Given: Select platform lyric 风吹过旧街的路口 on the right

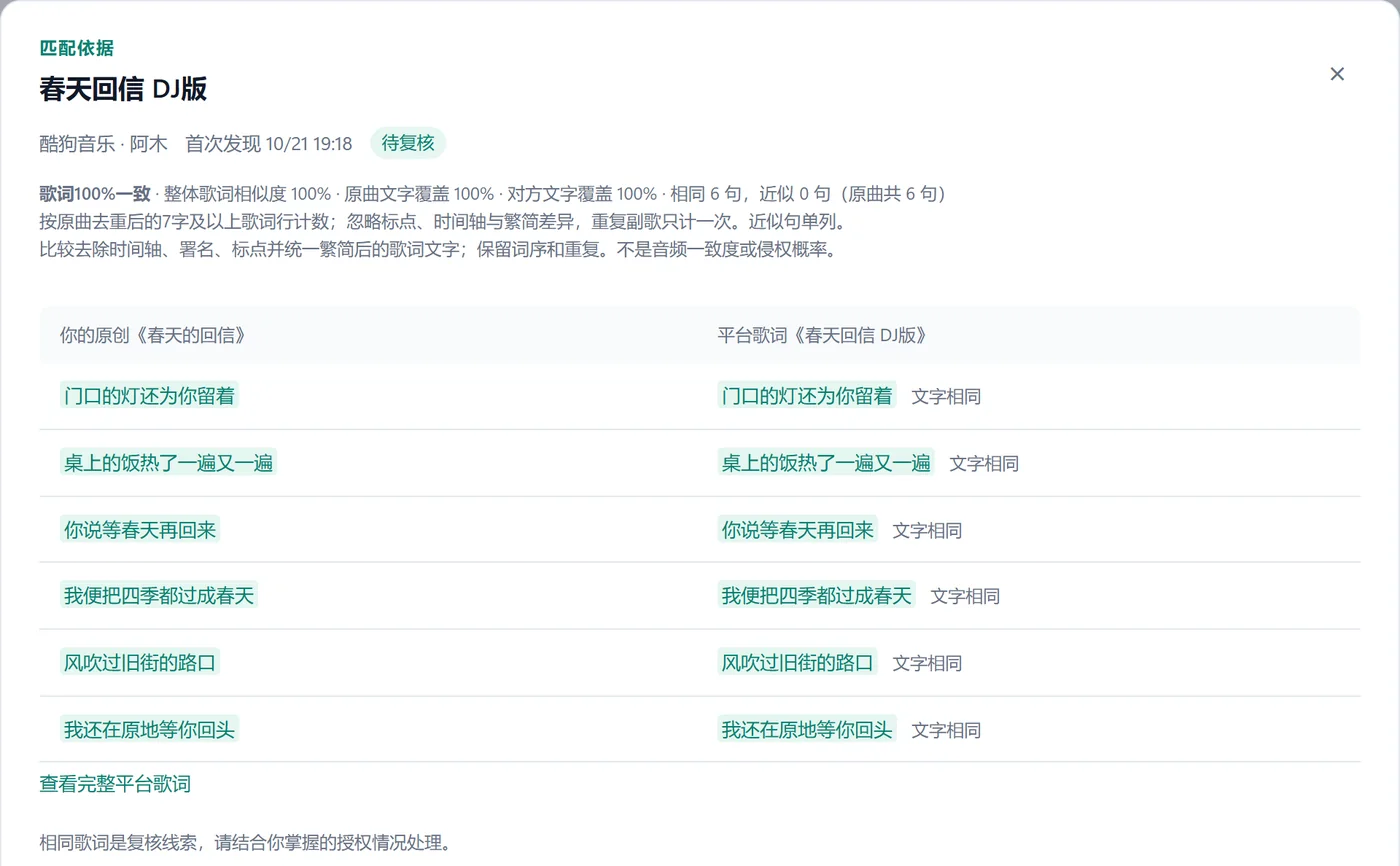Looking at the screenshot, I should pos(798,662).
